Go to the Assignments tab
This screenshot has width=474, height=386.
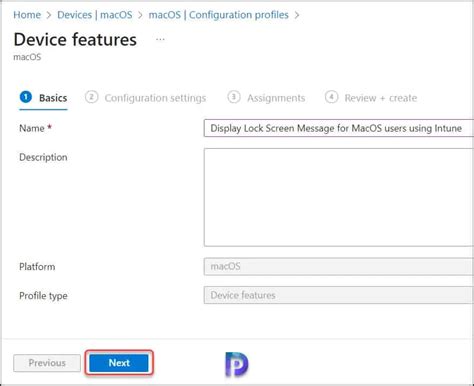click(x=276, y=98)
